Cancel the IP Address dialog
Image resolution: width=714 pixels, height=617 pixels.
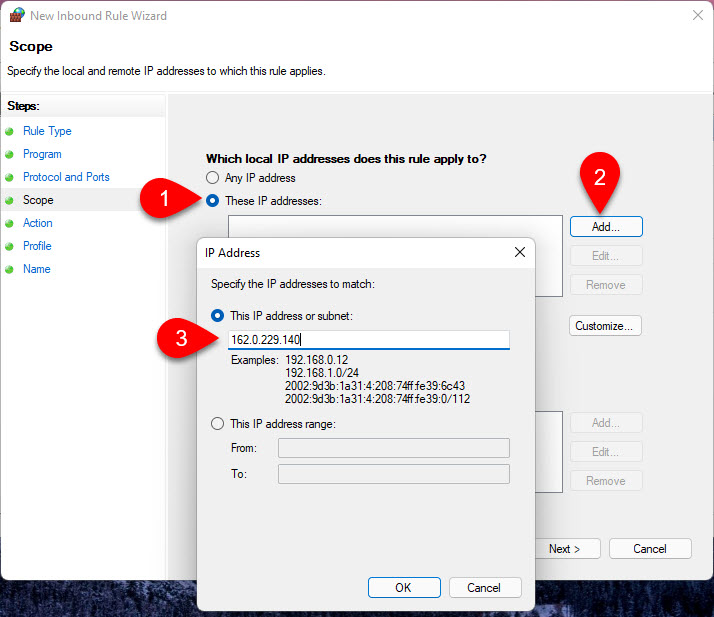click(x=484, y=587)
